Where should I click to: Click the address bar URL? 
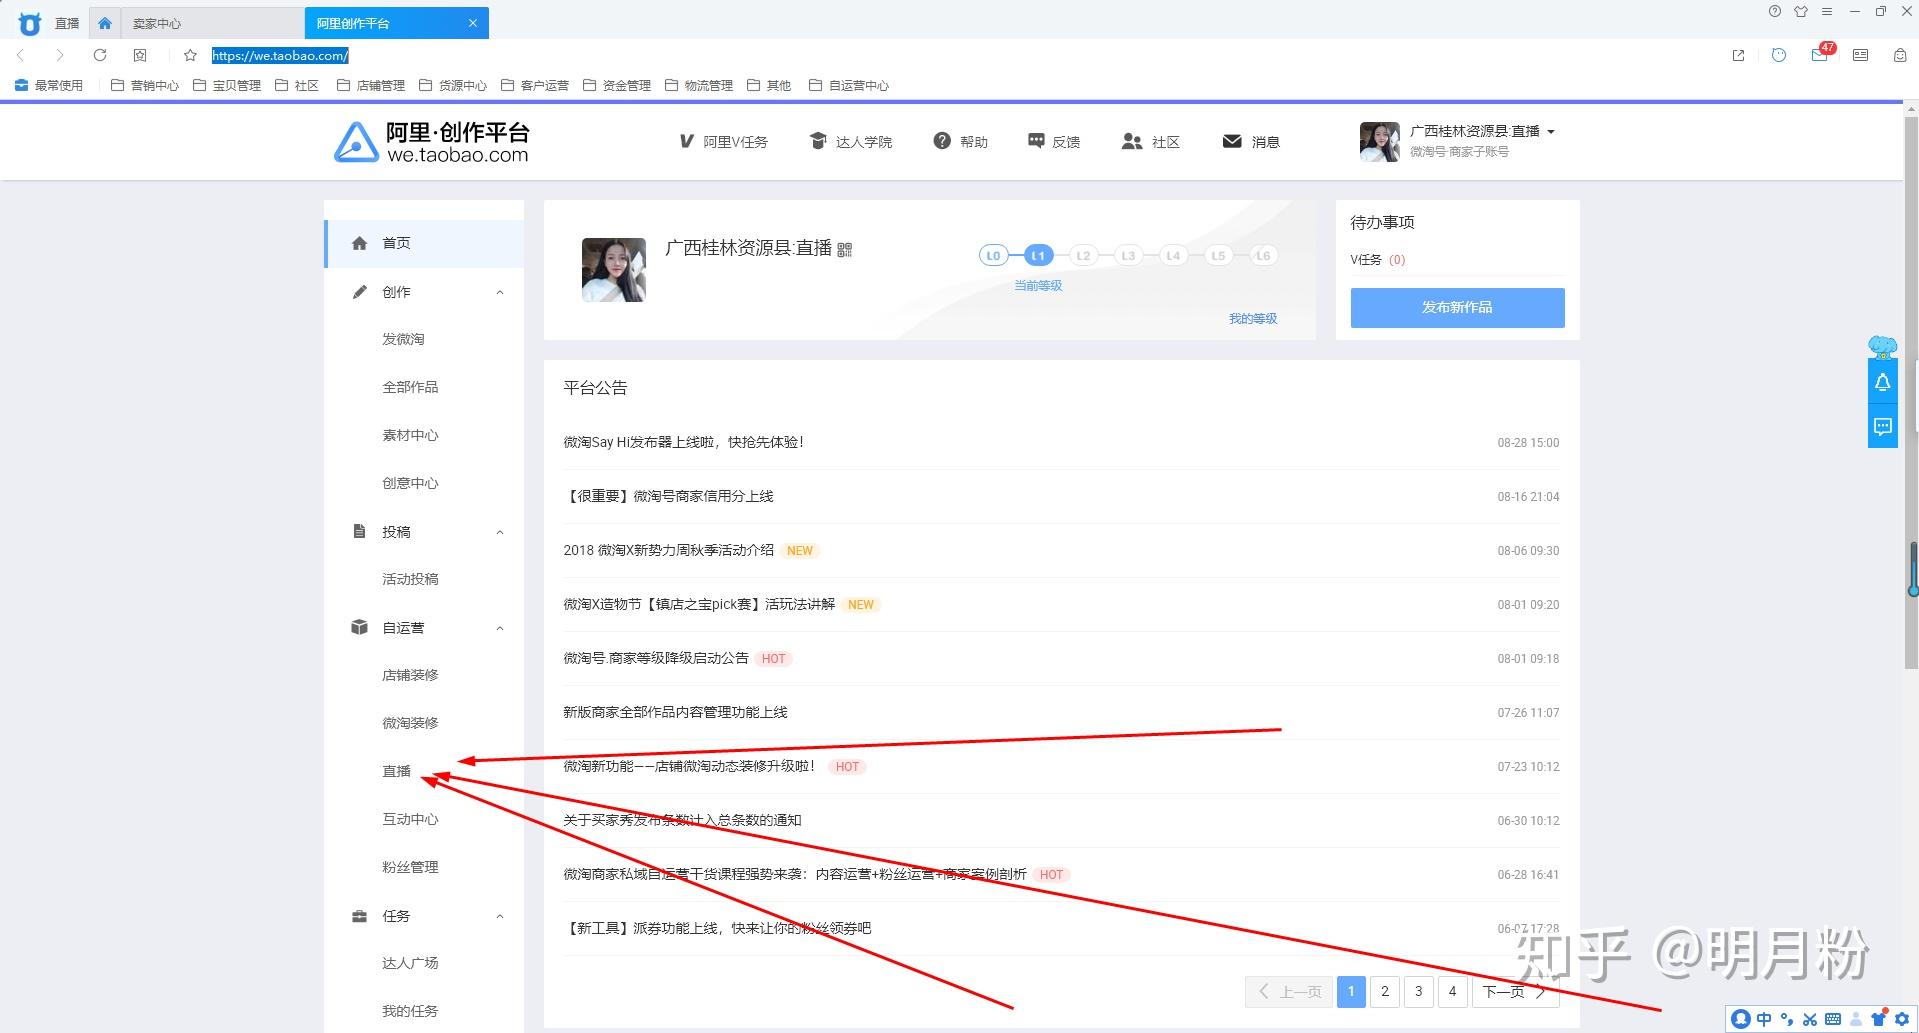280,55
